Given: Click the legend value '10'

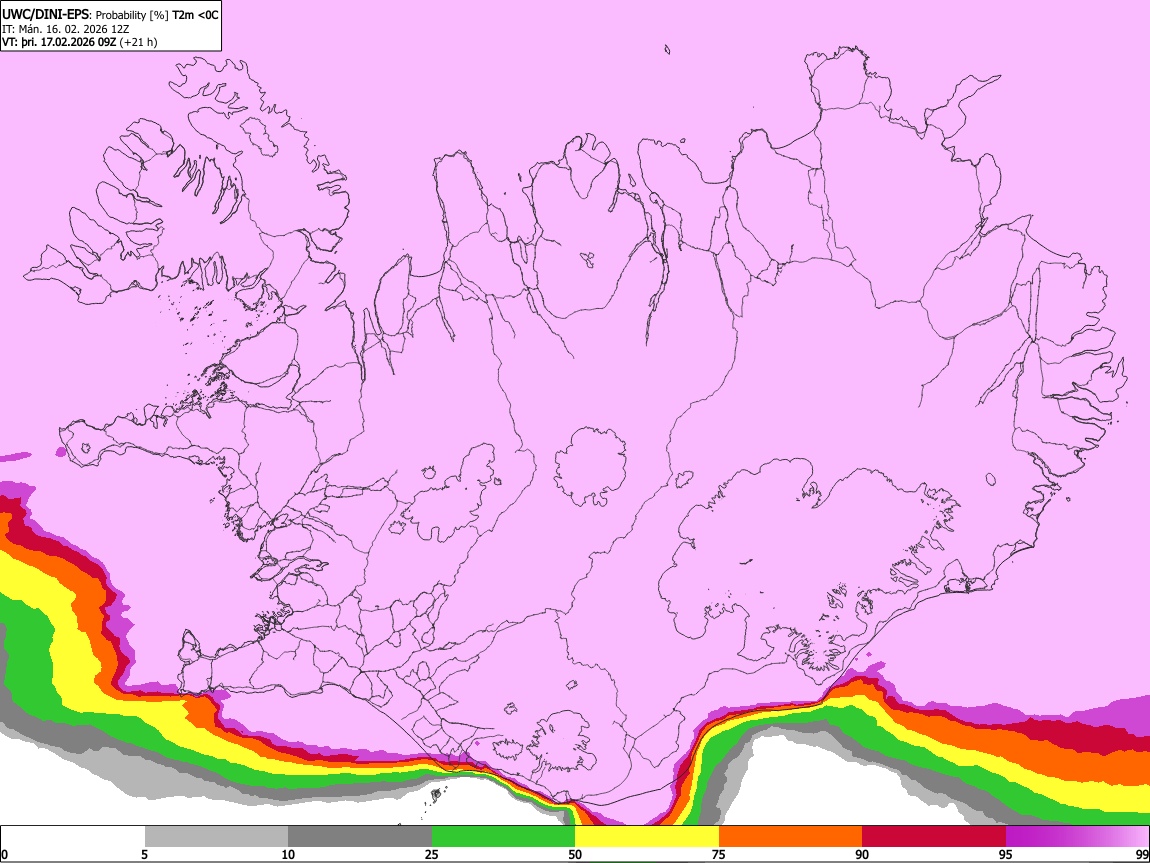Looking at the screenshot, I should point(288,855).
